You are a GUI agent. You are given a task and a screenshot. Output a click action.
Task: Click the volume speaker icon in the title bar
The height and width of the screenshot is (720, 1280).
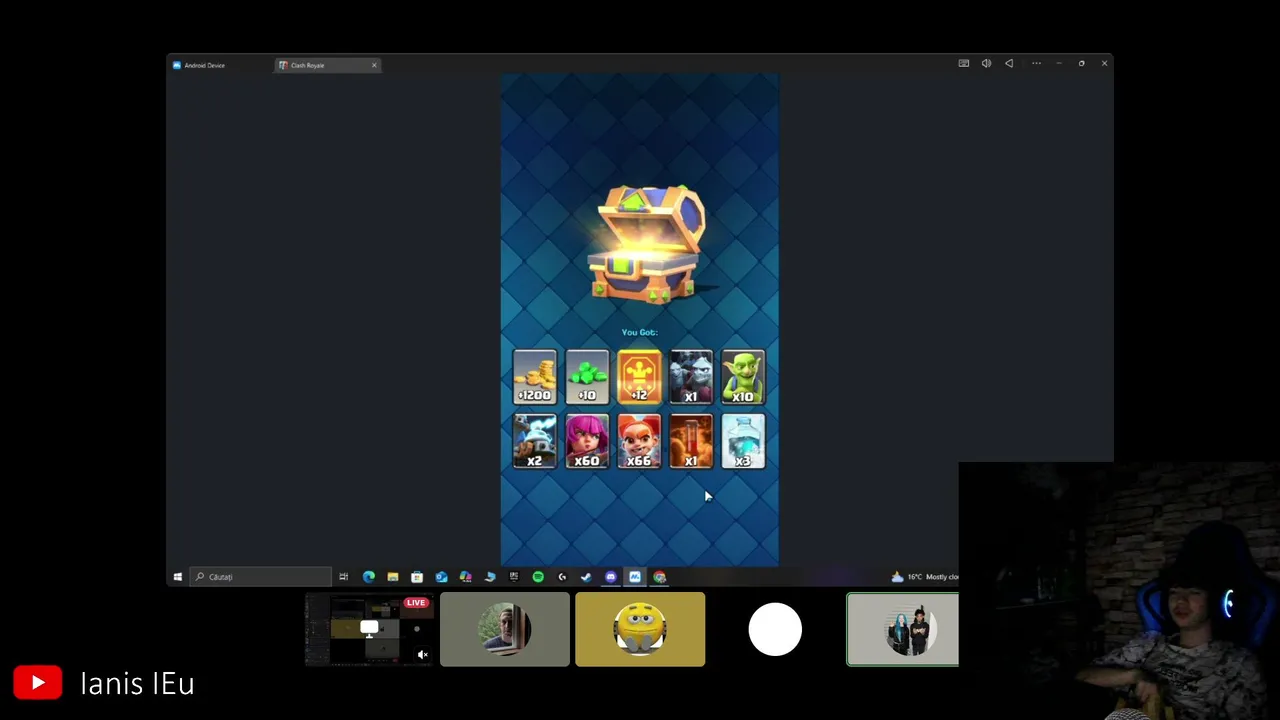click(x=986, y=64)
